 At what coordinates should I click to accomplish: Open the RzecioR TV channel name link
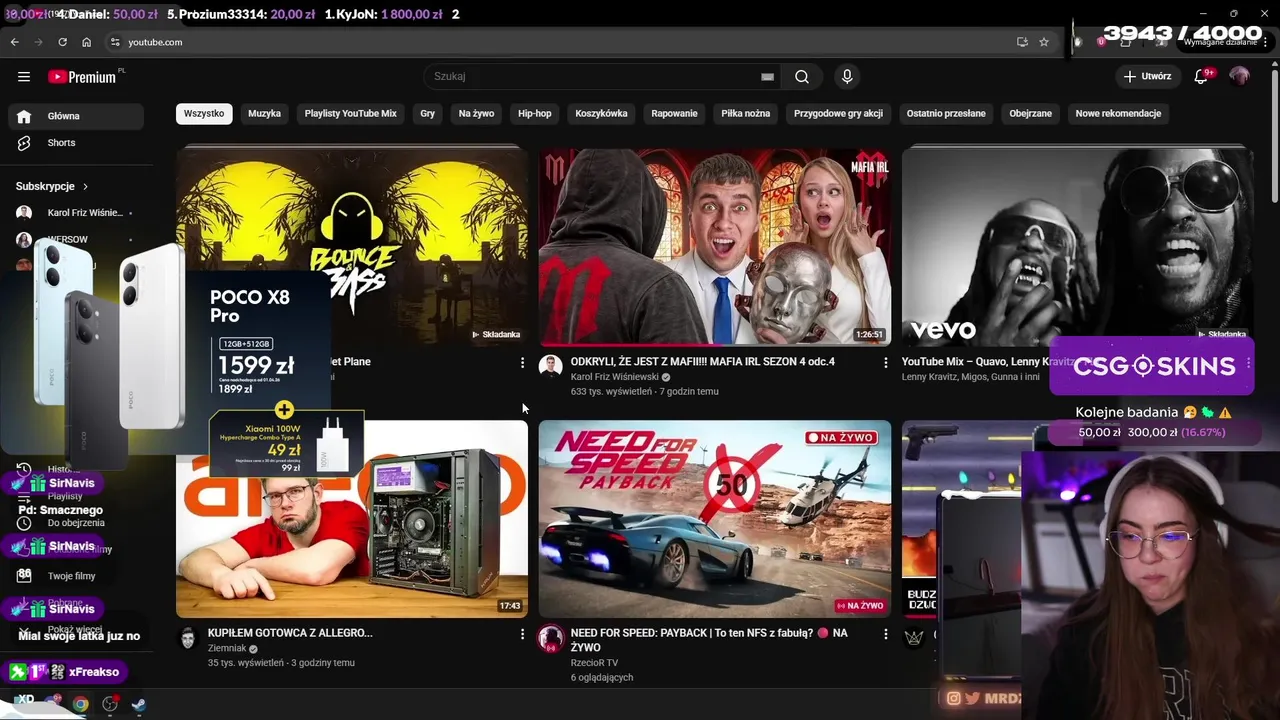[594, 663]
